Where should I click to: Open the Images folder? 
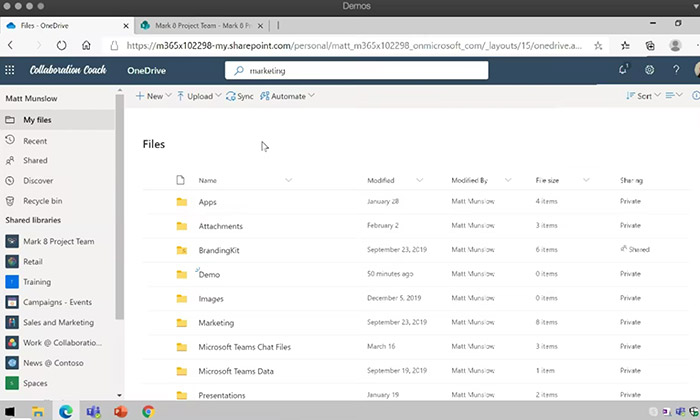pyautogui.click(x=211, y=299)
